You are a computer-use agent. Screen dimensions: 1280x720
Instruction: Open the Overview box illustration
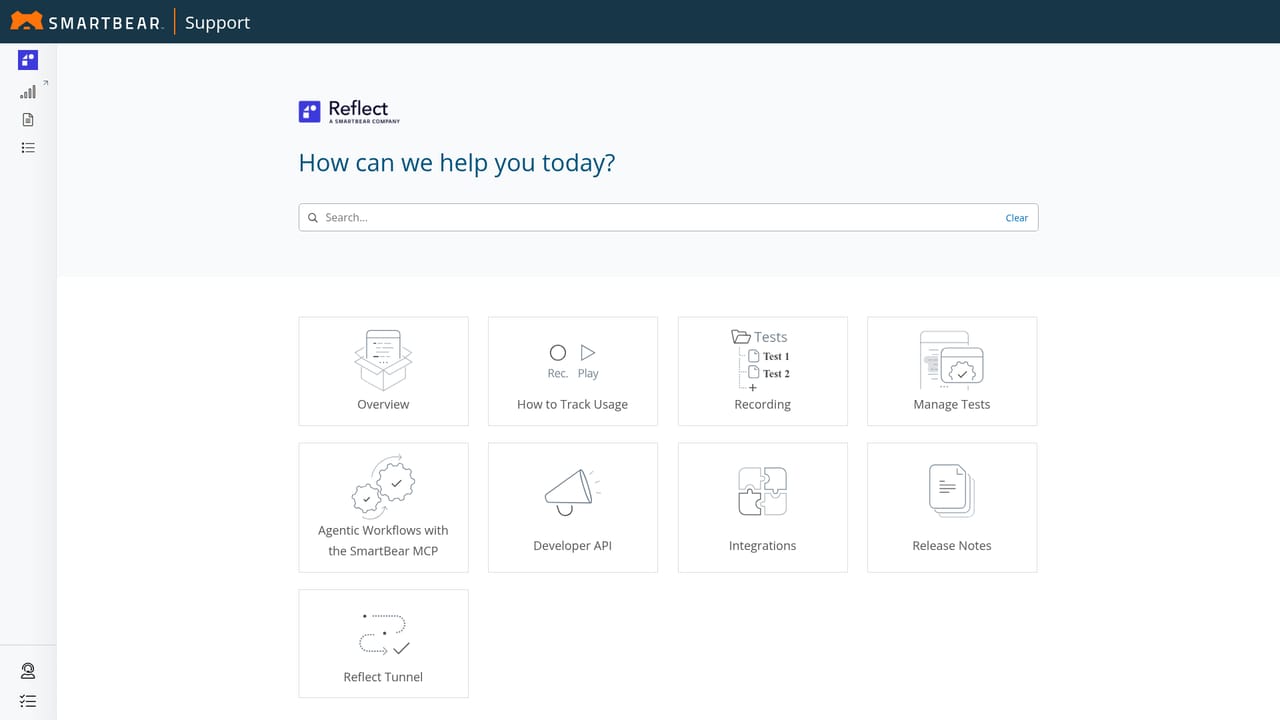tap(383, 360)
